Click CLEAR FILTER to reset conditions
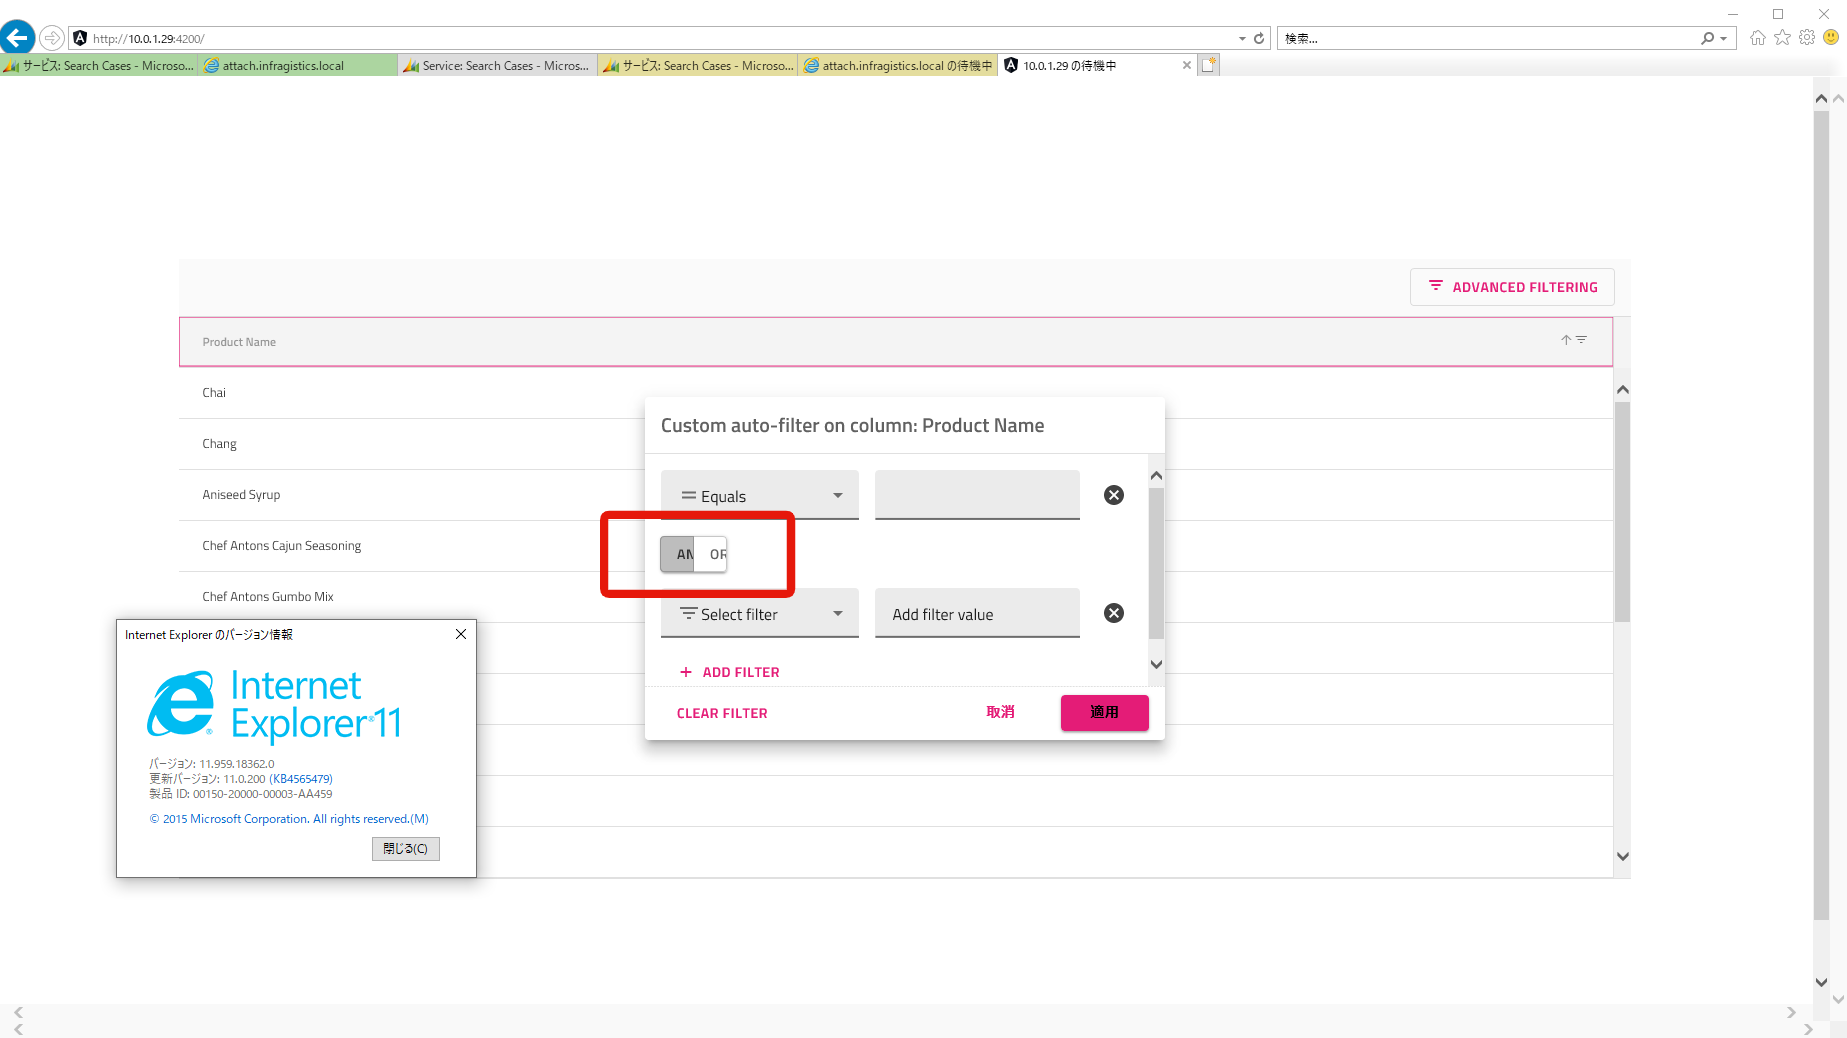The height and width of the screenshot is (1038, 1847). 722,712
